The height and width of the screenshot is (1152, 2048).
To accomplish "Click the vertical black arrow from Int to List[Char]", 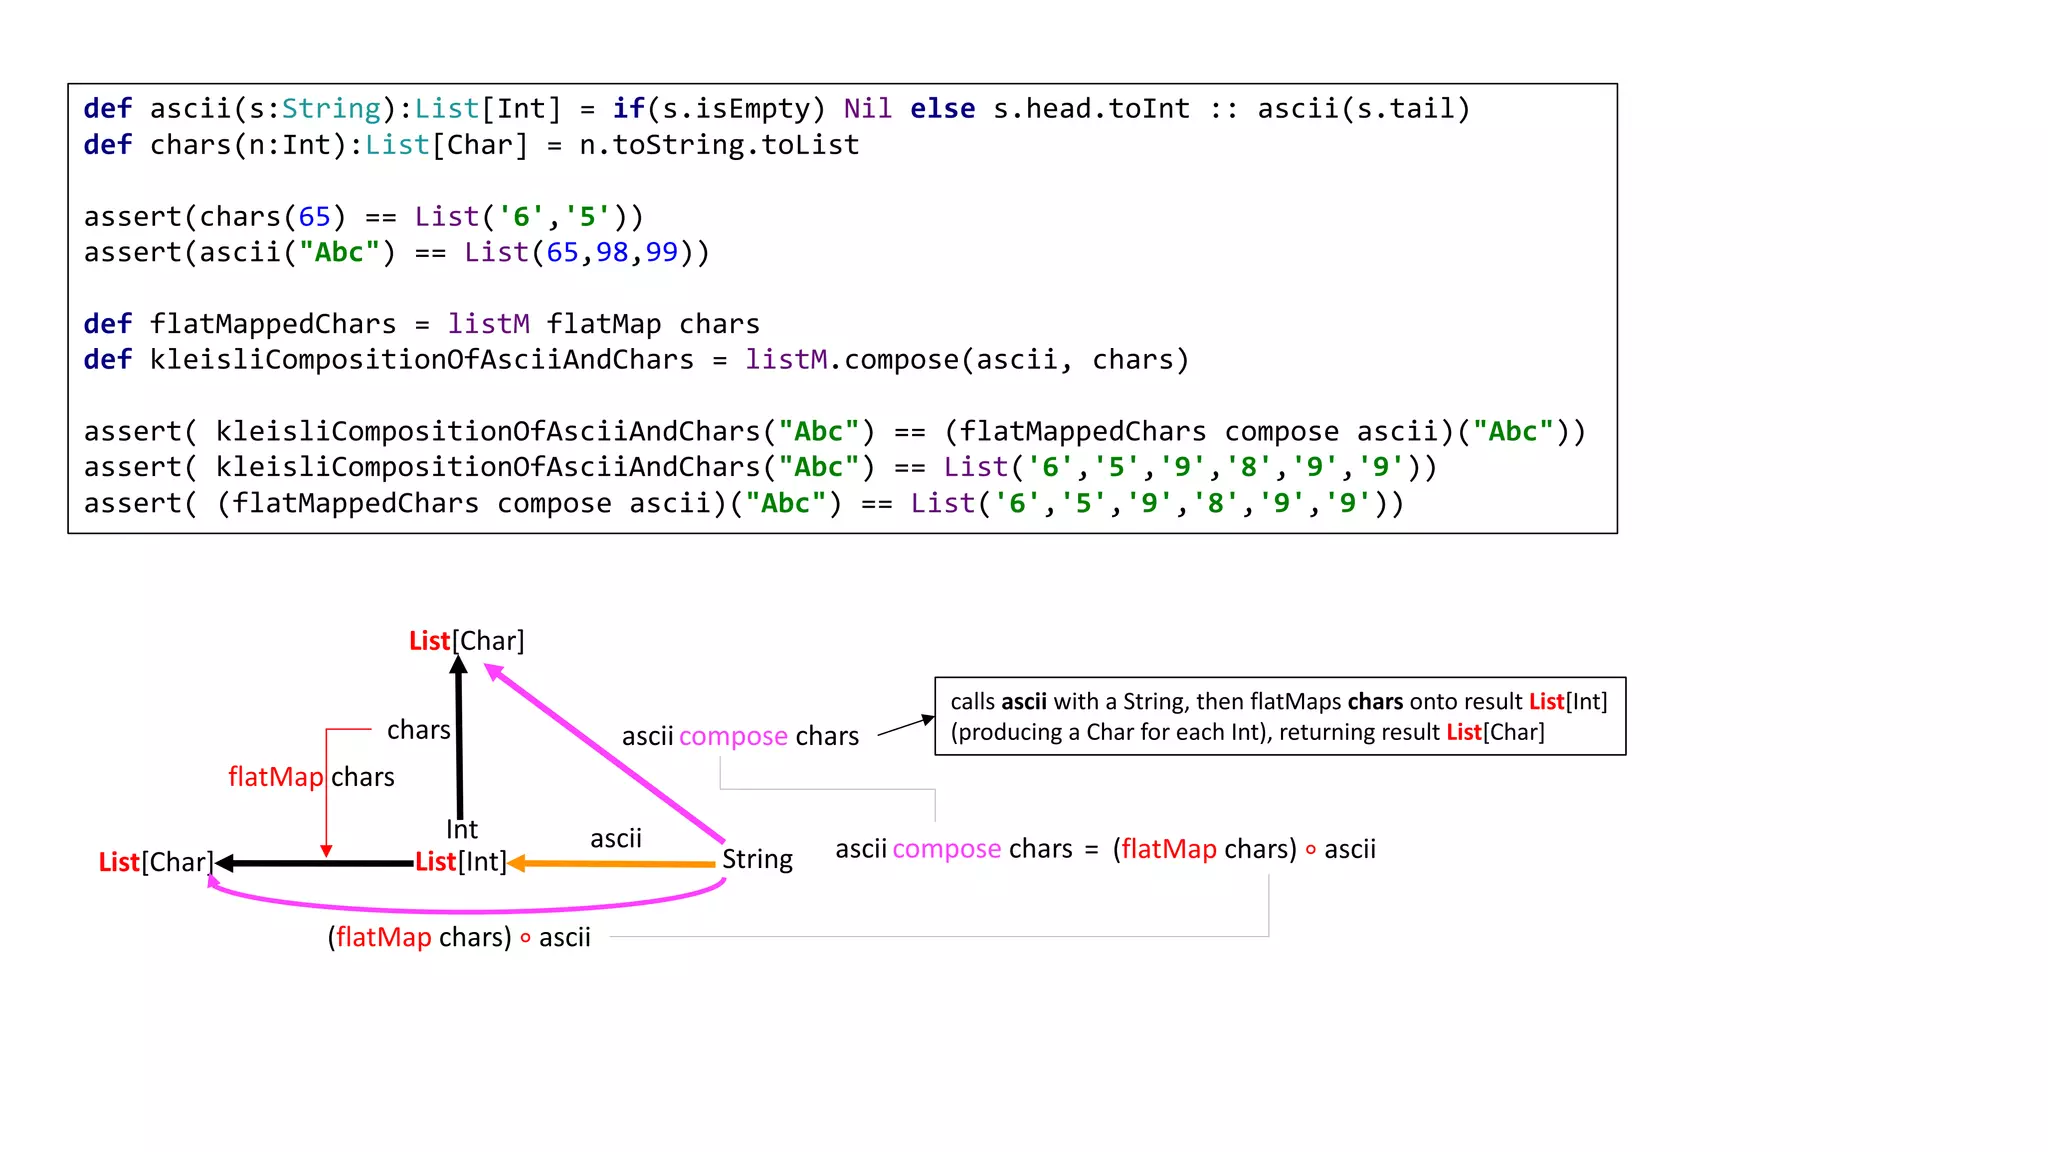I will 459,738.
